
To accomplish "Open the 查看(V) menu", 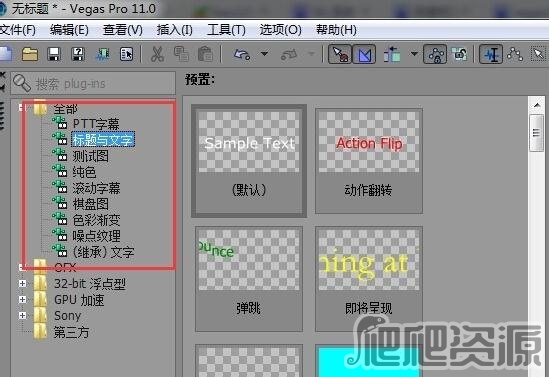I will pyautogui.click(x=123, y=30).
